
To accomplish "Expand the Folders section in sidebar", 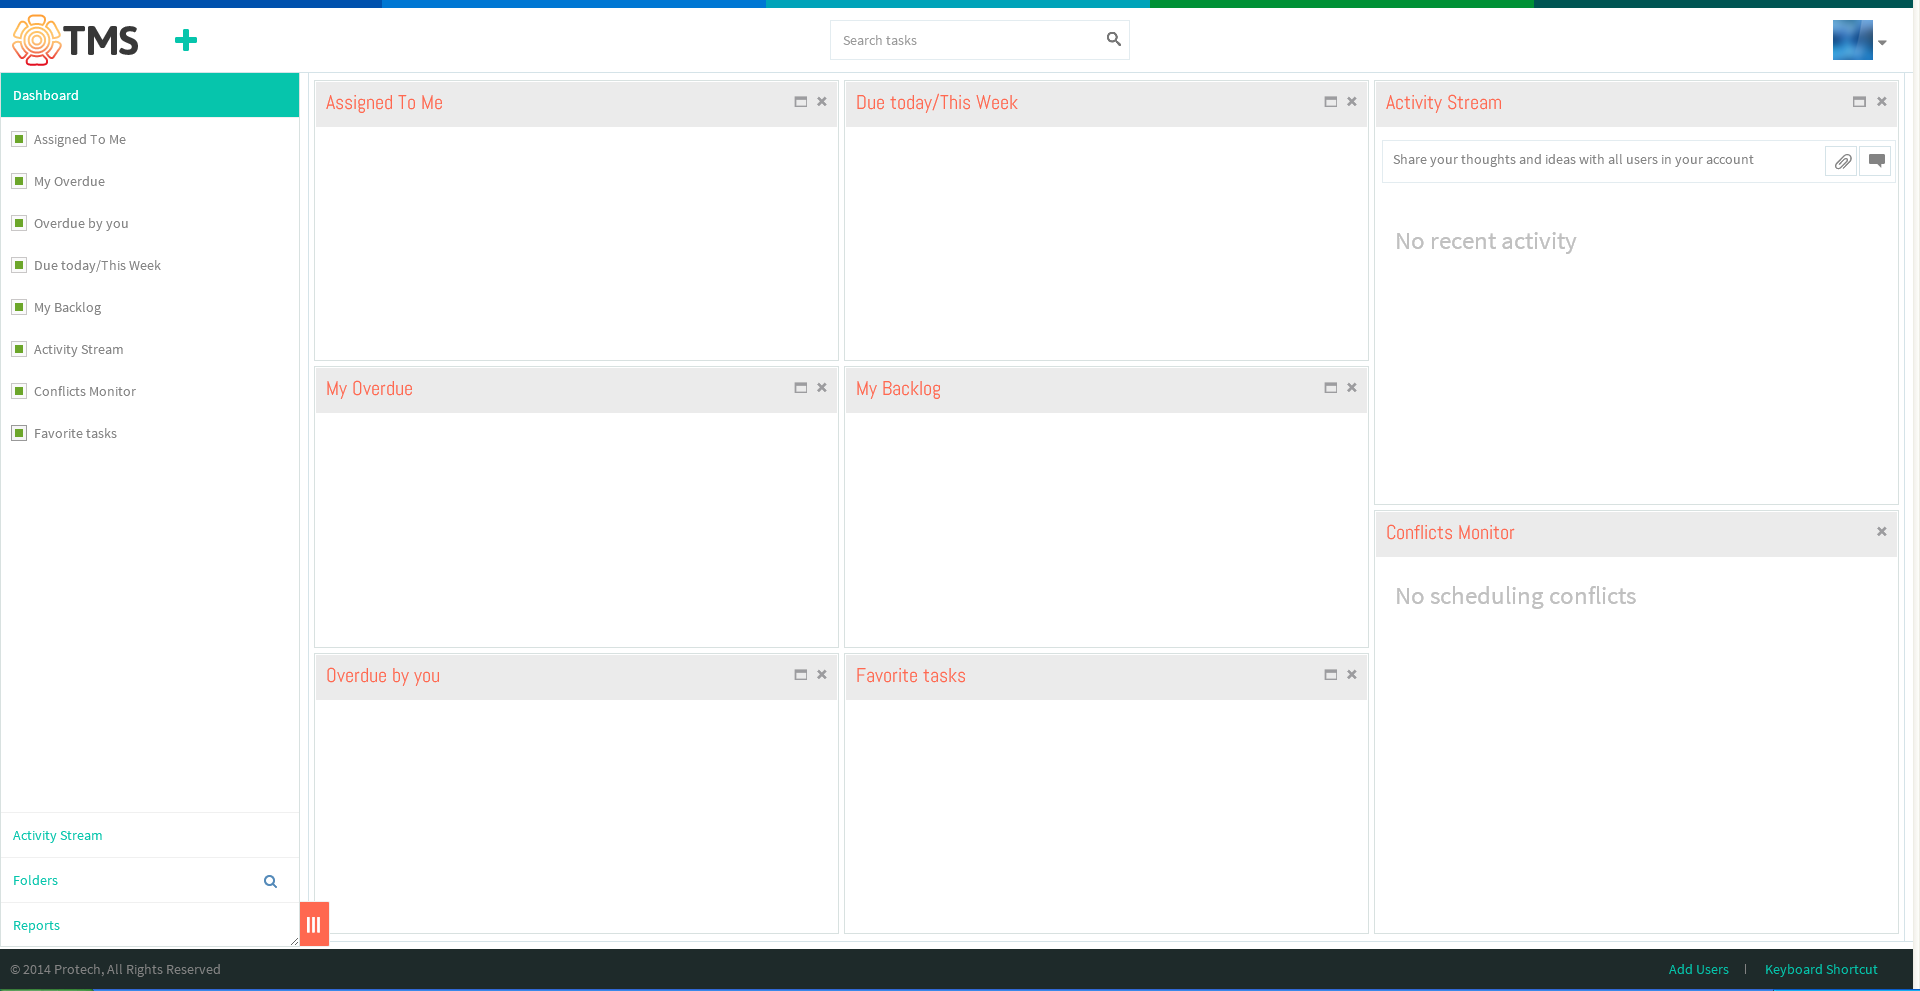I will (x=36, y=880).
